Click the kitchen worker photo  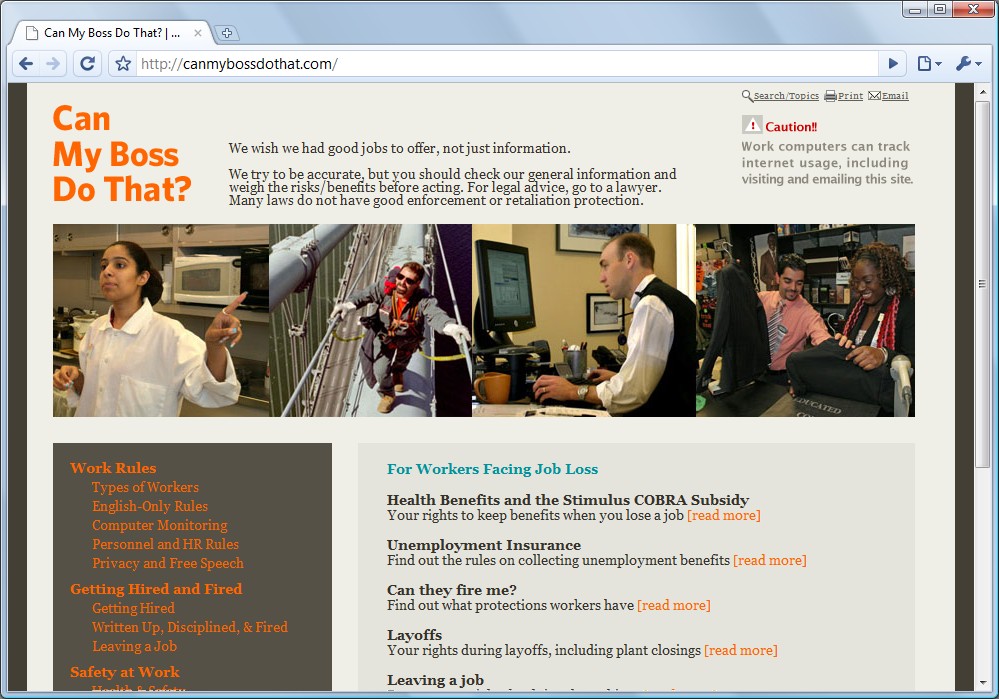coord(161,320)
